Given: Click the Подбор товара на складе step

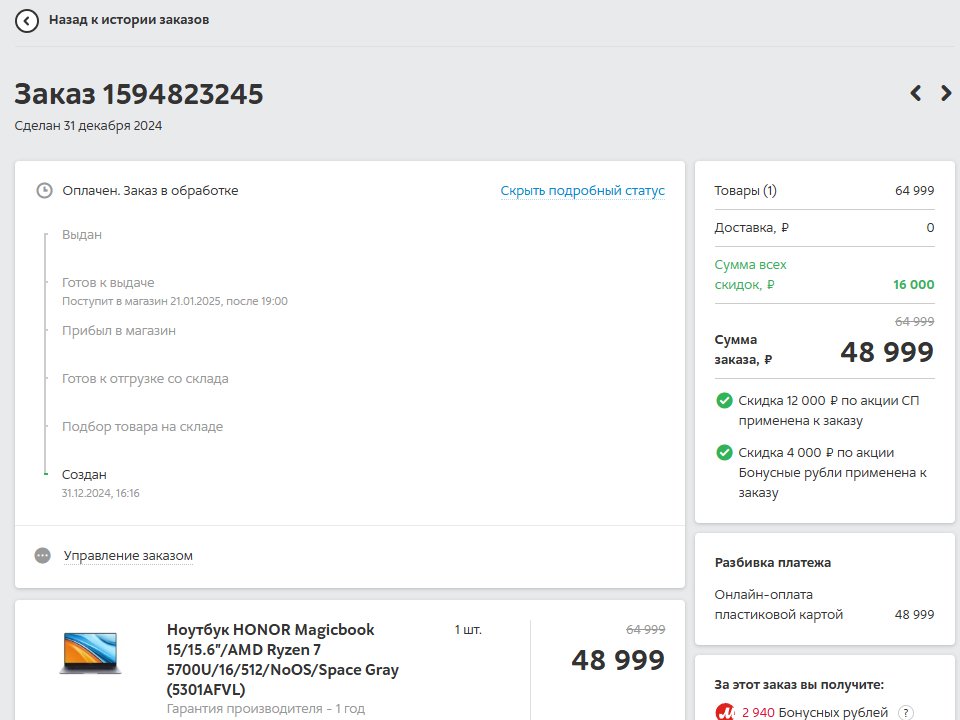Looking at the screenshot, I should pos(142,426).
